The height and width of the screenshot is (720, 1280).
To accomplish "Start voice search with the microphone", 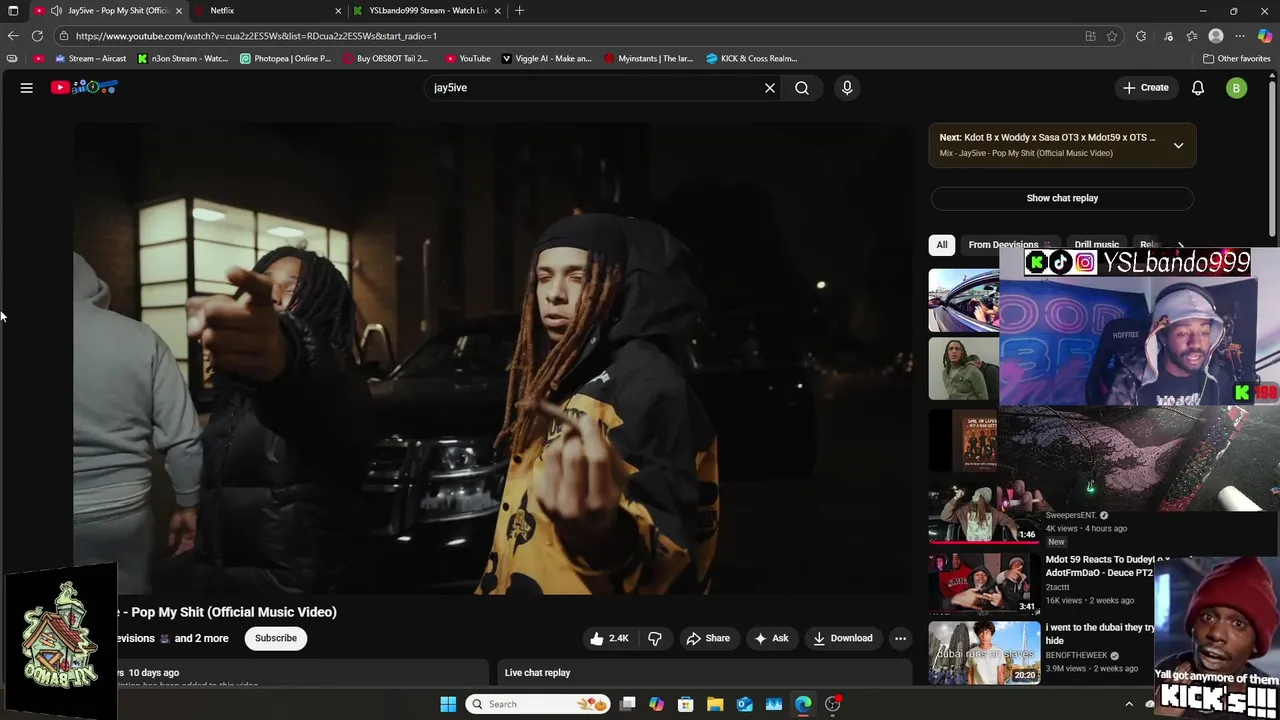I will (x=847, y=88).
